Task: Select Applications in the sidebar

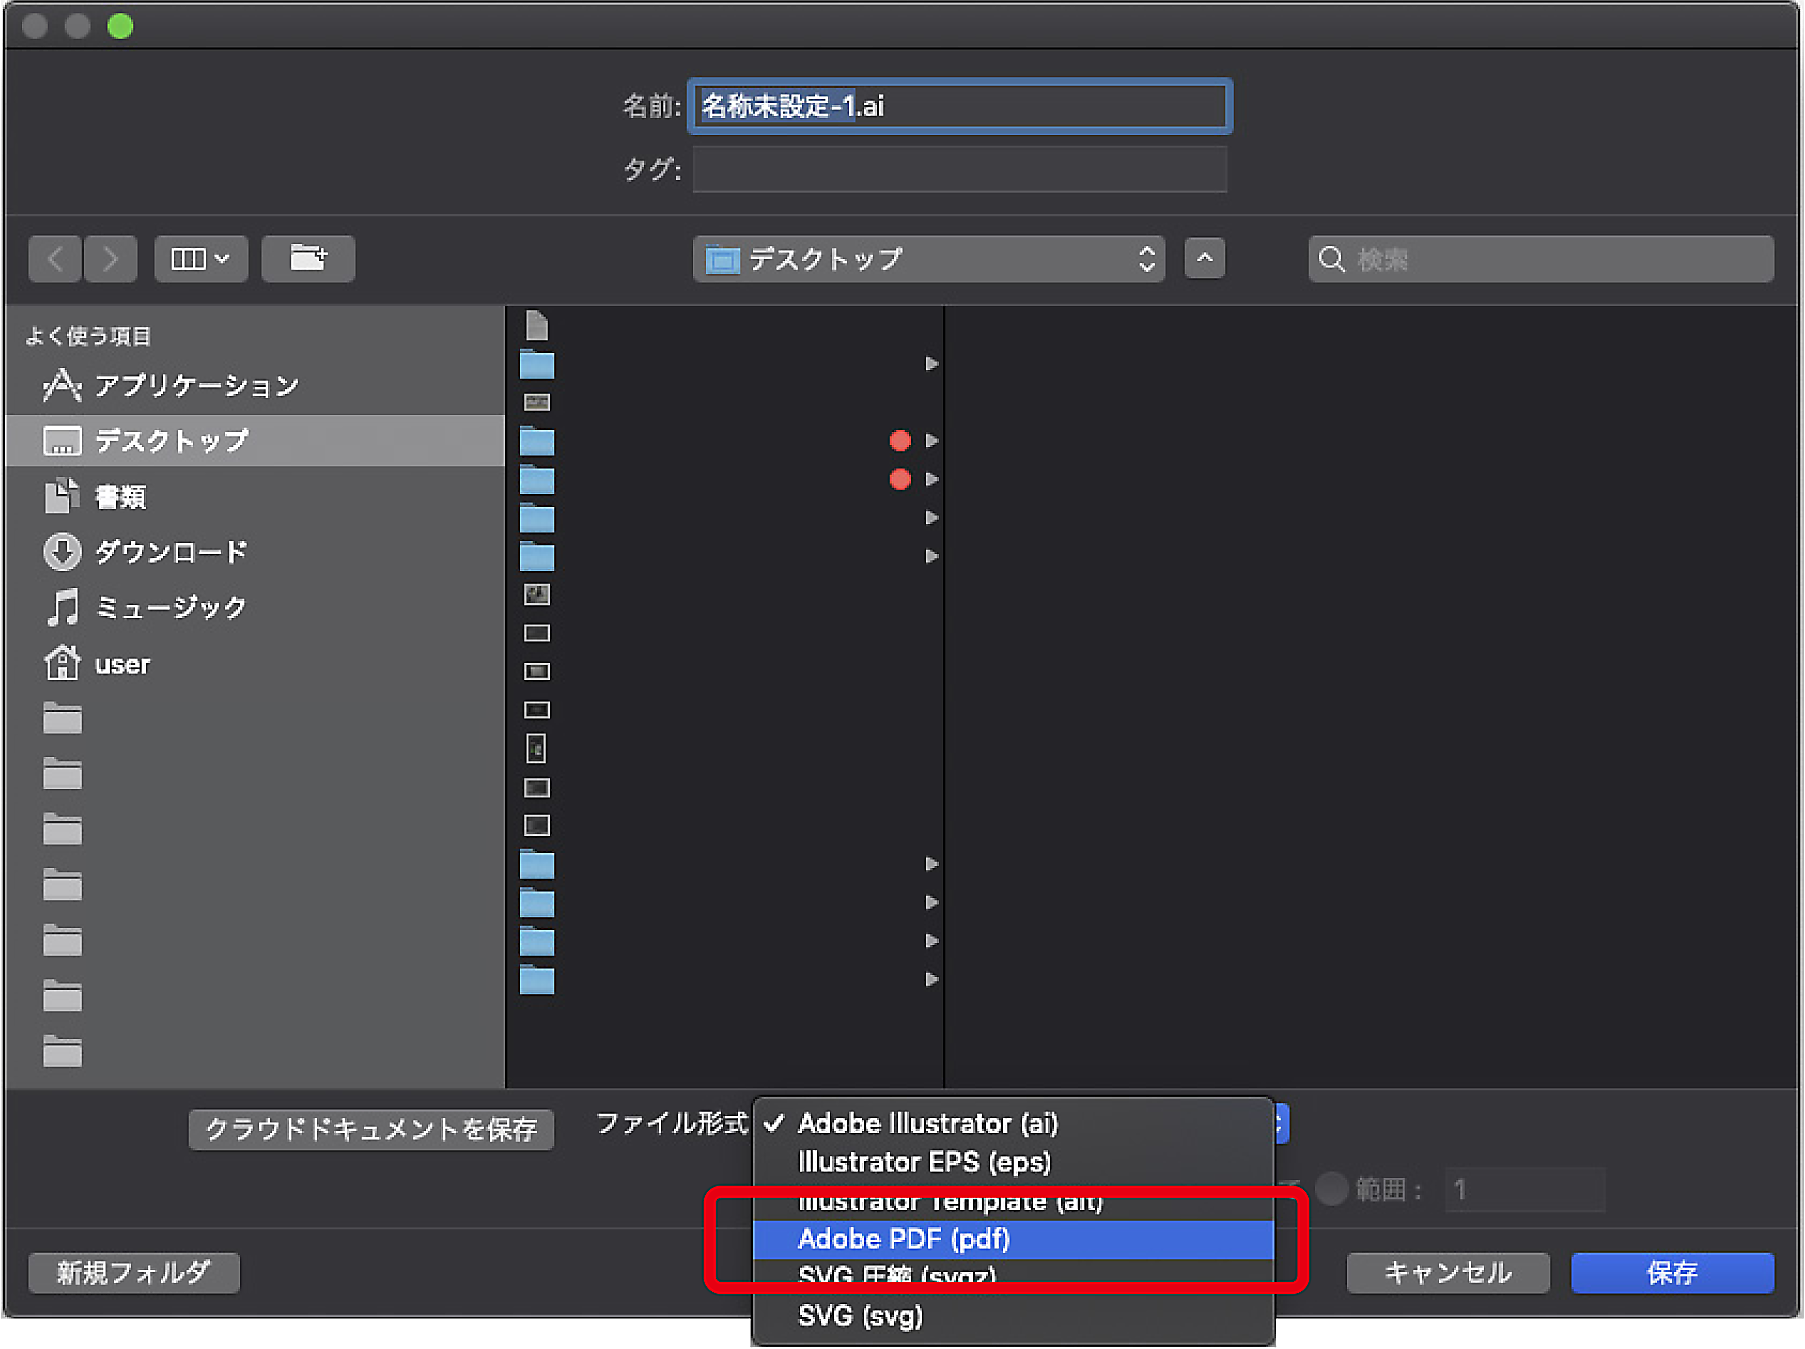Action: point(195,386)
